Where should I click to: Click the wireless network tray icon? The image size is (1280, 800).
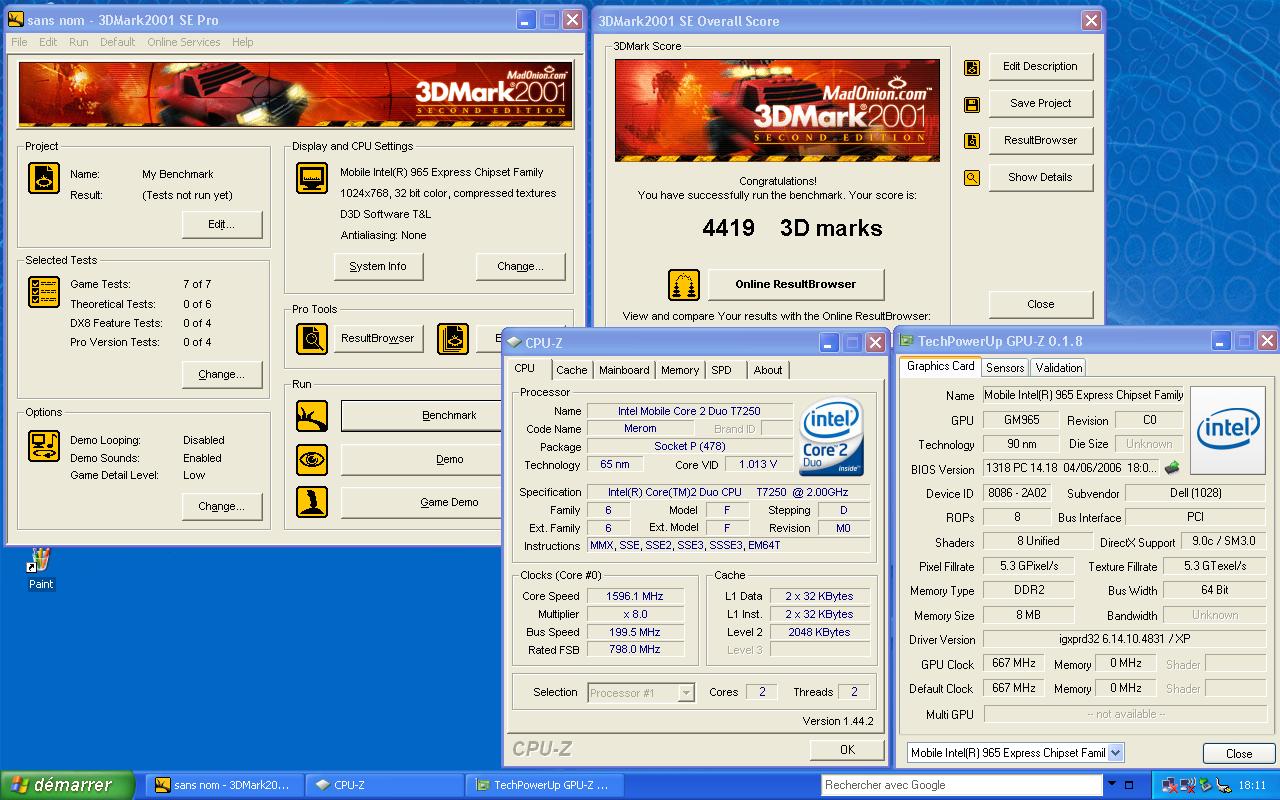click(1186, 785)
